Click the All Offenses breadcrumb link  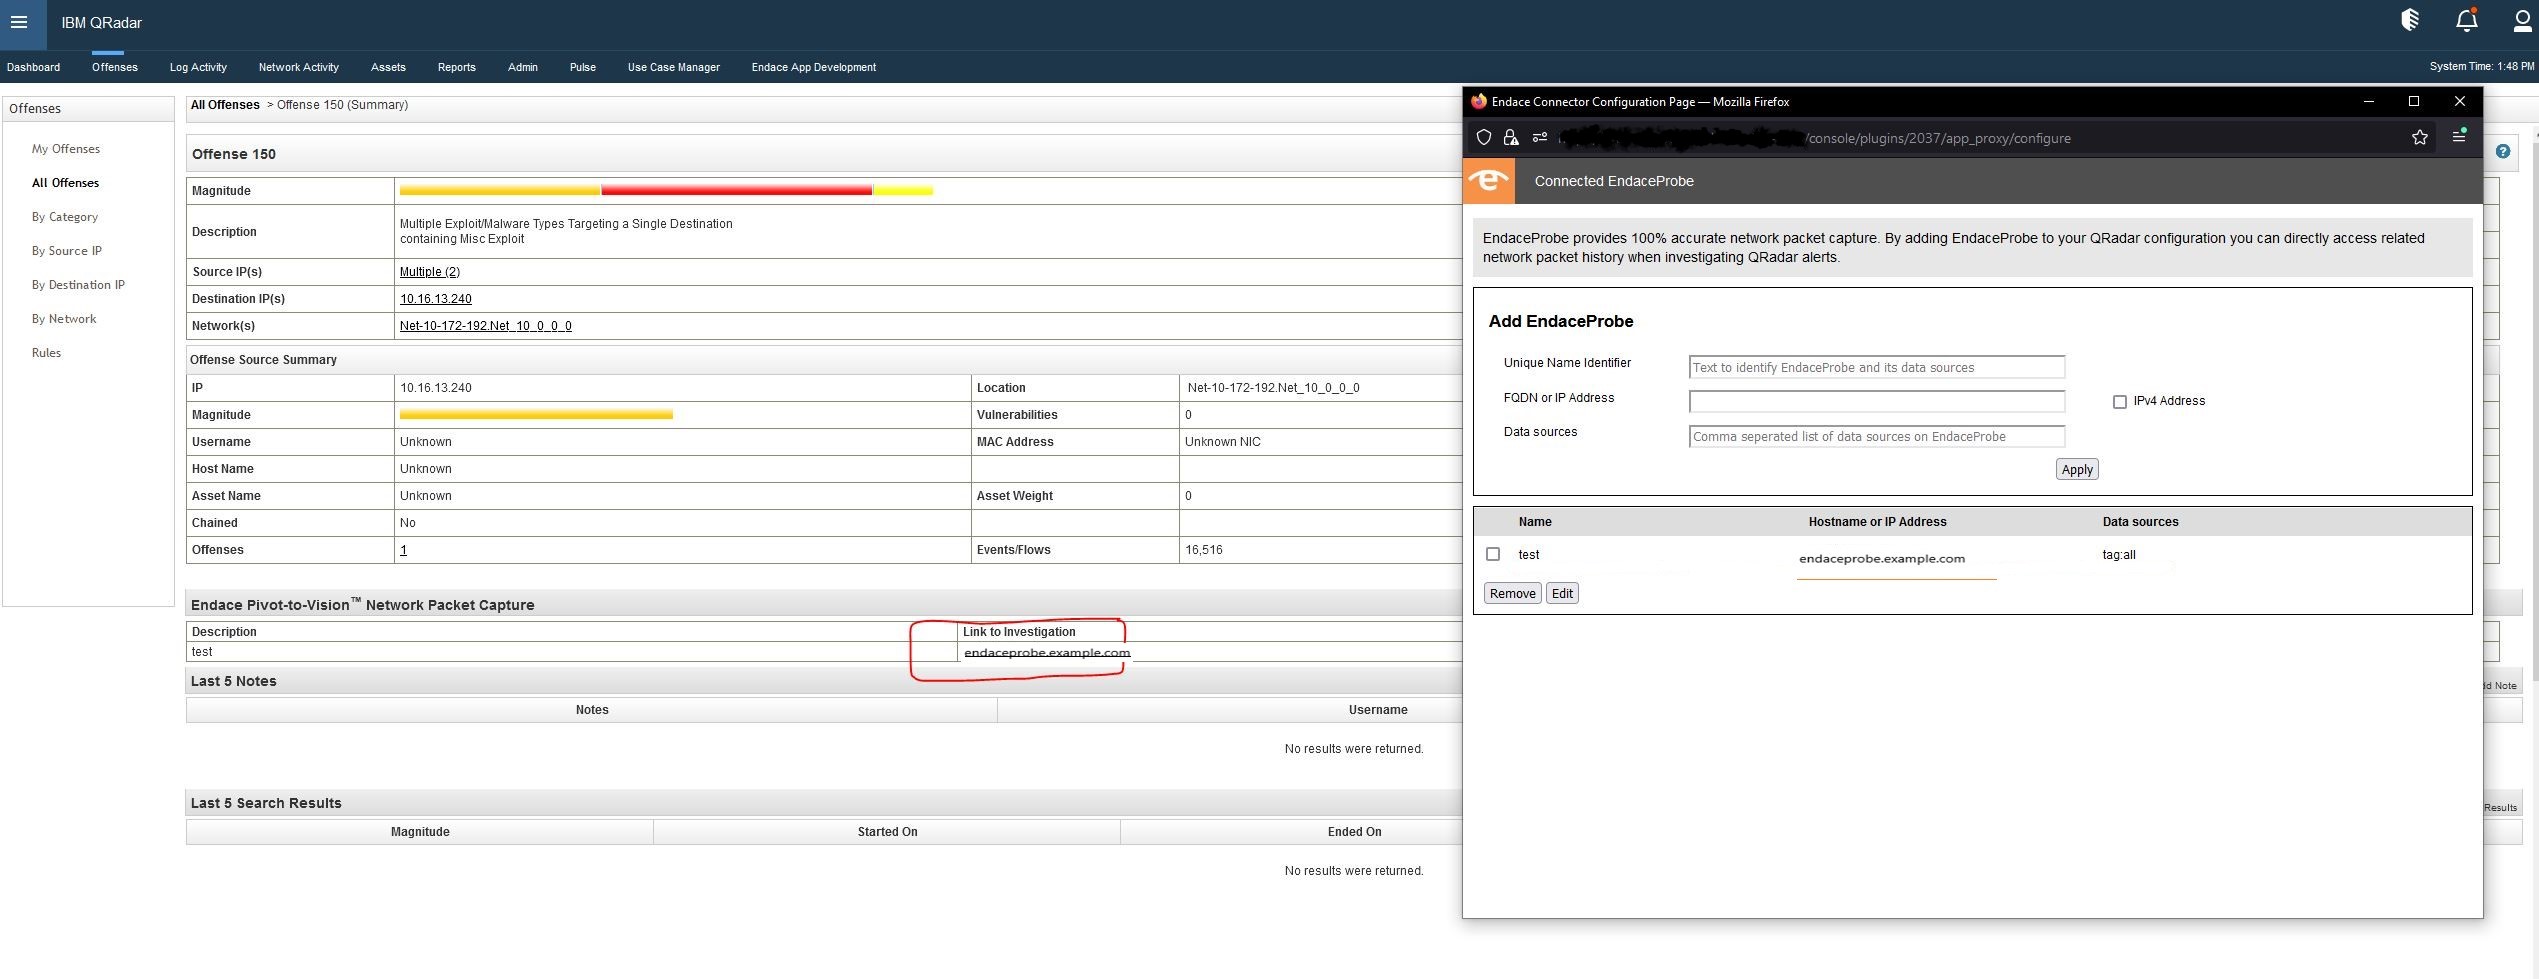[225, 105]
